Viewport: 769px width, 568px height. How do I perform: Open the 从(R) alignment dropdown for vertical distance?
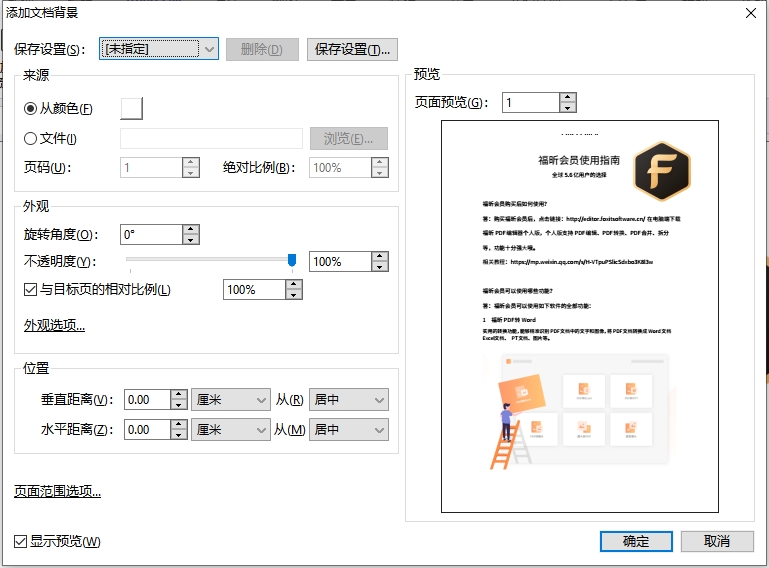[349, 400]
